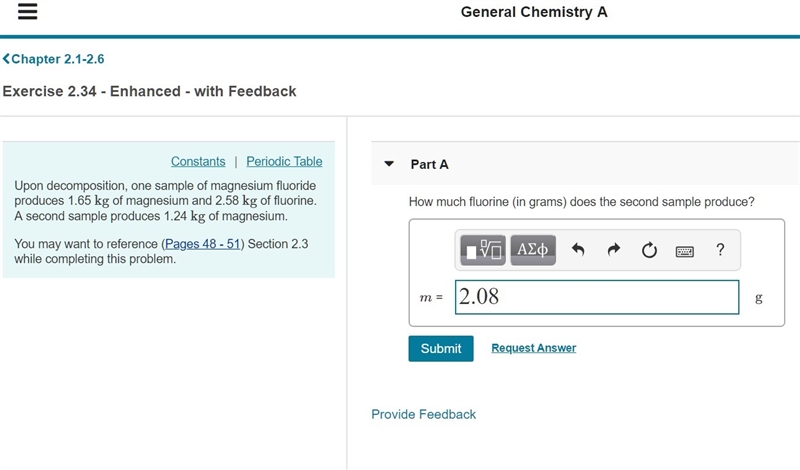Open help with the question mark icon

pos(720,250)
